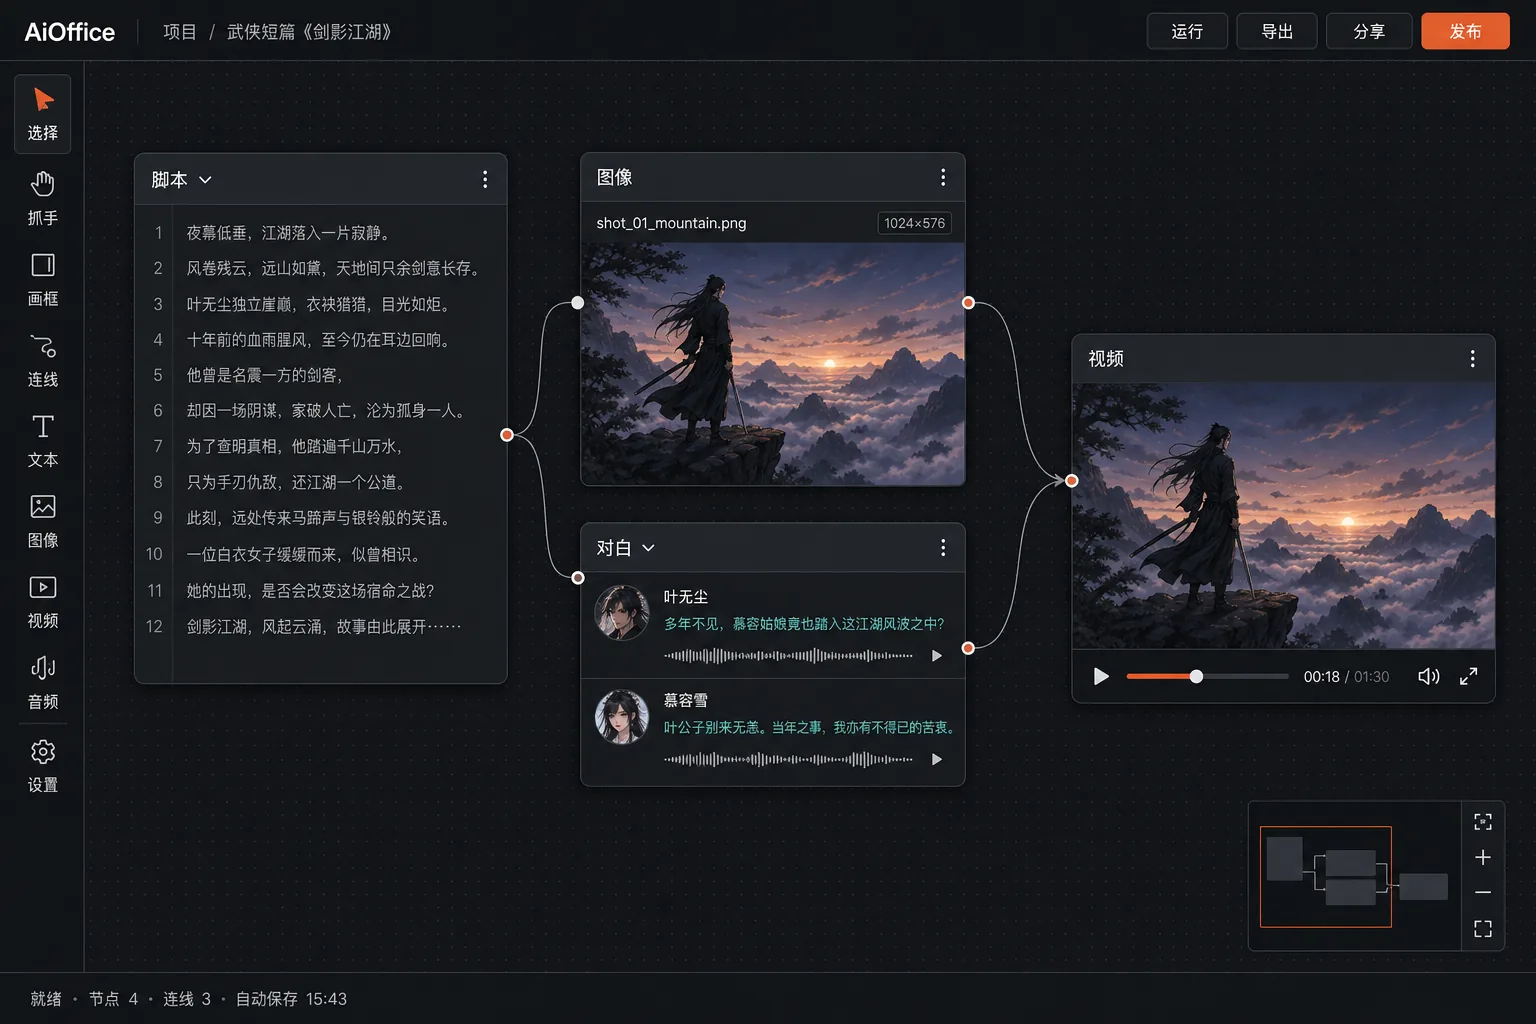This screenshot has width=1536, height=1024.
Task: Go to 项目 breadcrumb
Action: [x=180, y=32]
